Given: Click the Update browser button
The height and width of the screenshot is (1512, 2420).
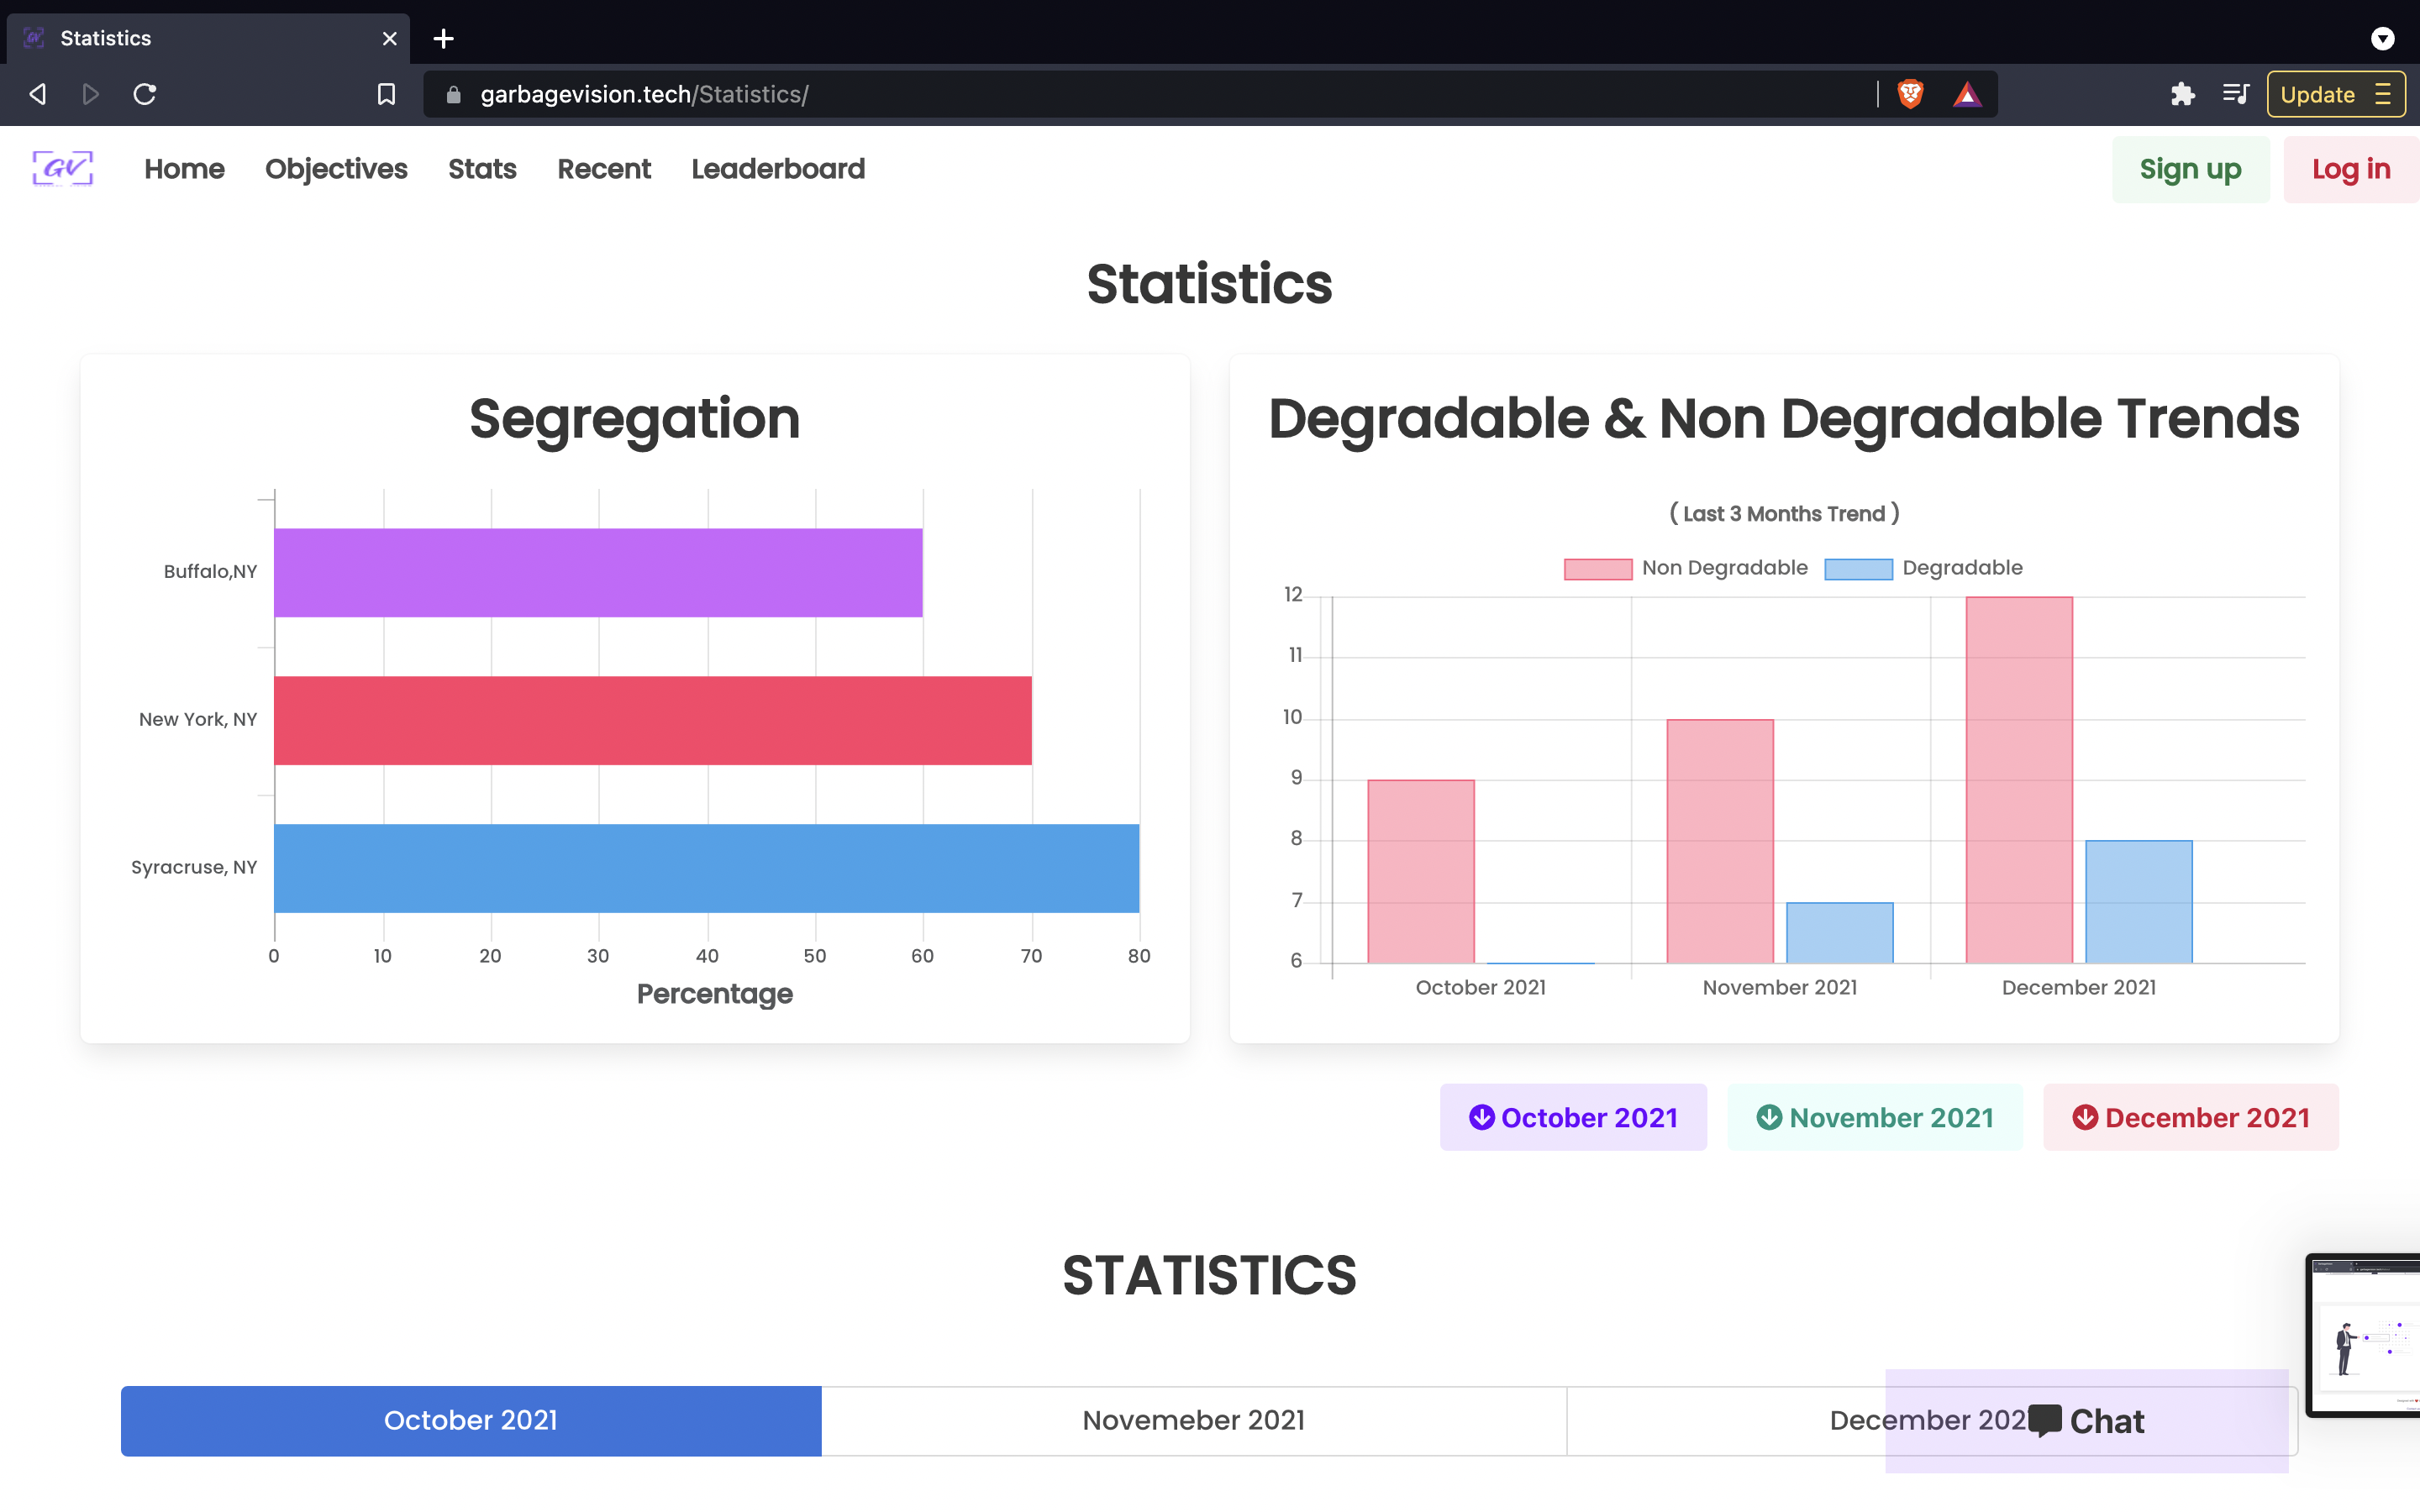Looking at the screenshot, I should click(x=2334, y=94).
